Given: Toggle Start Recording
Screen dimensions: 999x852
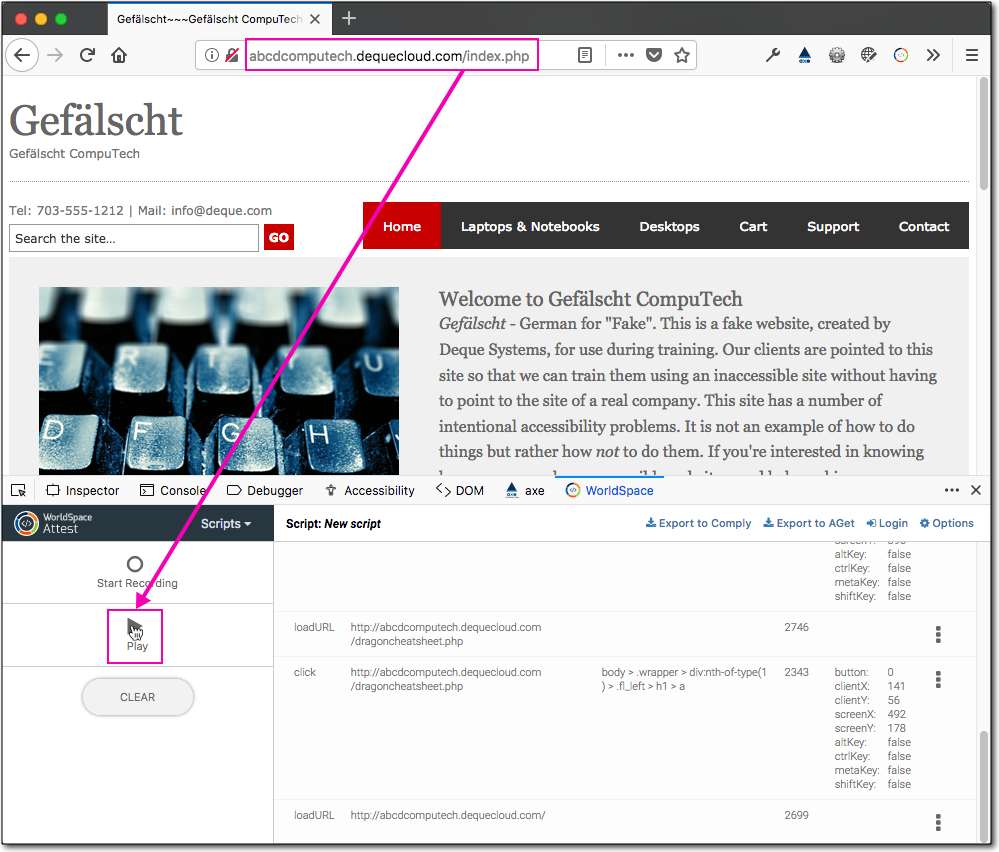Looking at the screenshot, I should [136, 572].
